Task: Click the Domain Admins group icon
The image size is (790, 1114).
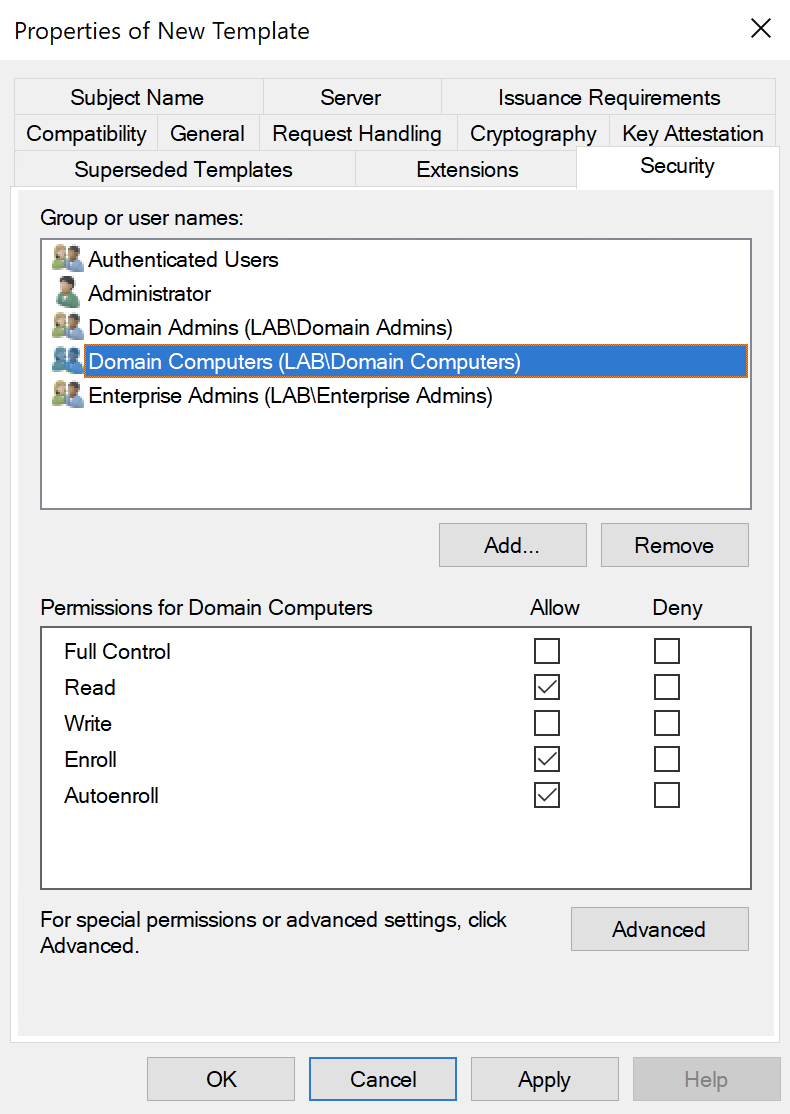Action: [x=67, y=328]
